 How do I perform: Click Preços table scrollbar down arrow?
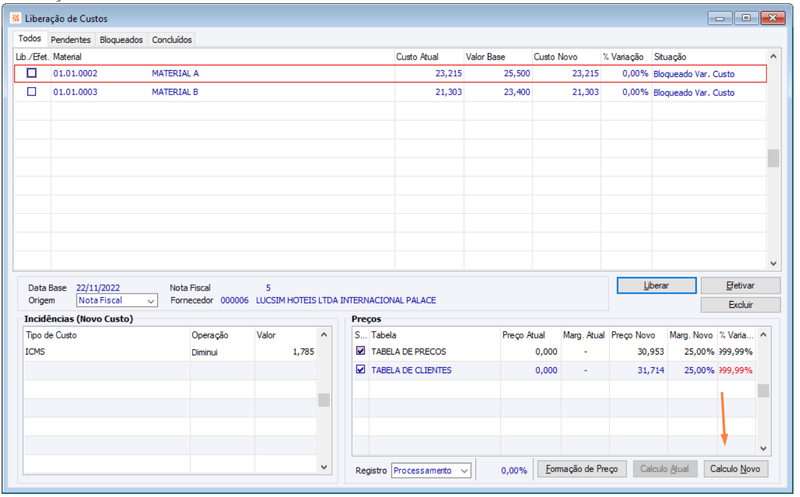click(763, 449)
